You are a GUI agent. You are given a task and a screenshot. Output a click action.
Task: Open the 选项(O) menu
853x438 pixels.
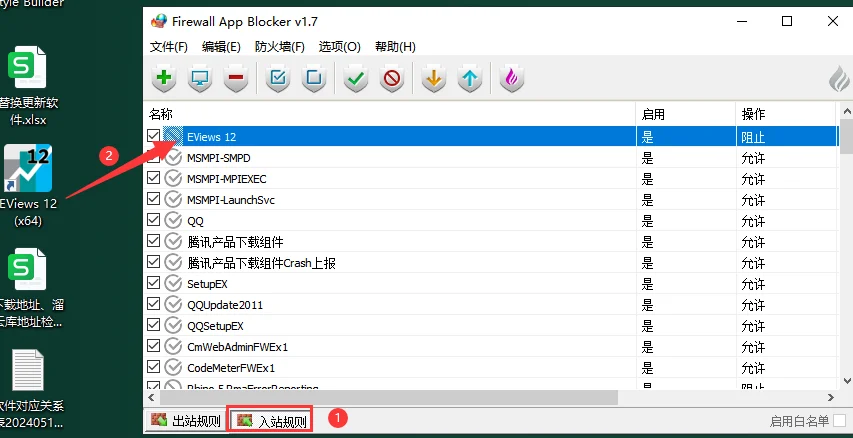(x=339, y=46)
